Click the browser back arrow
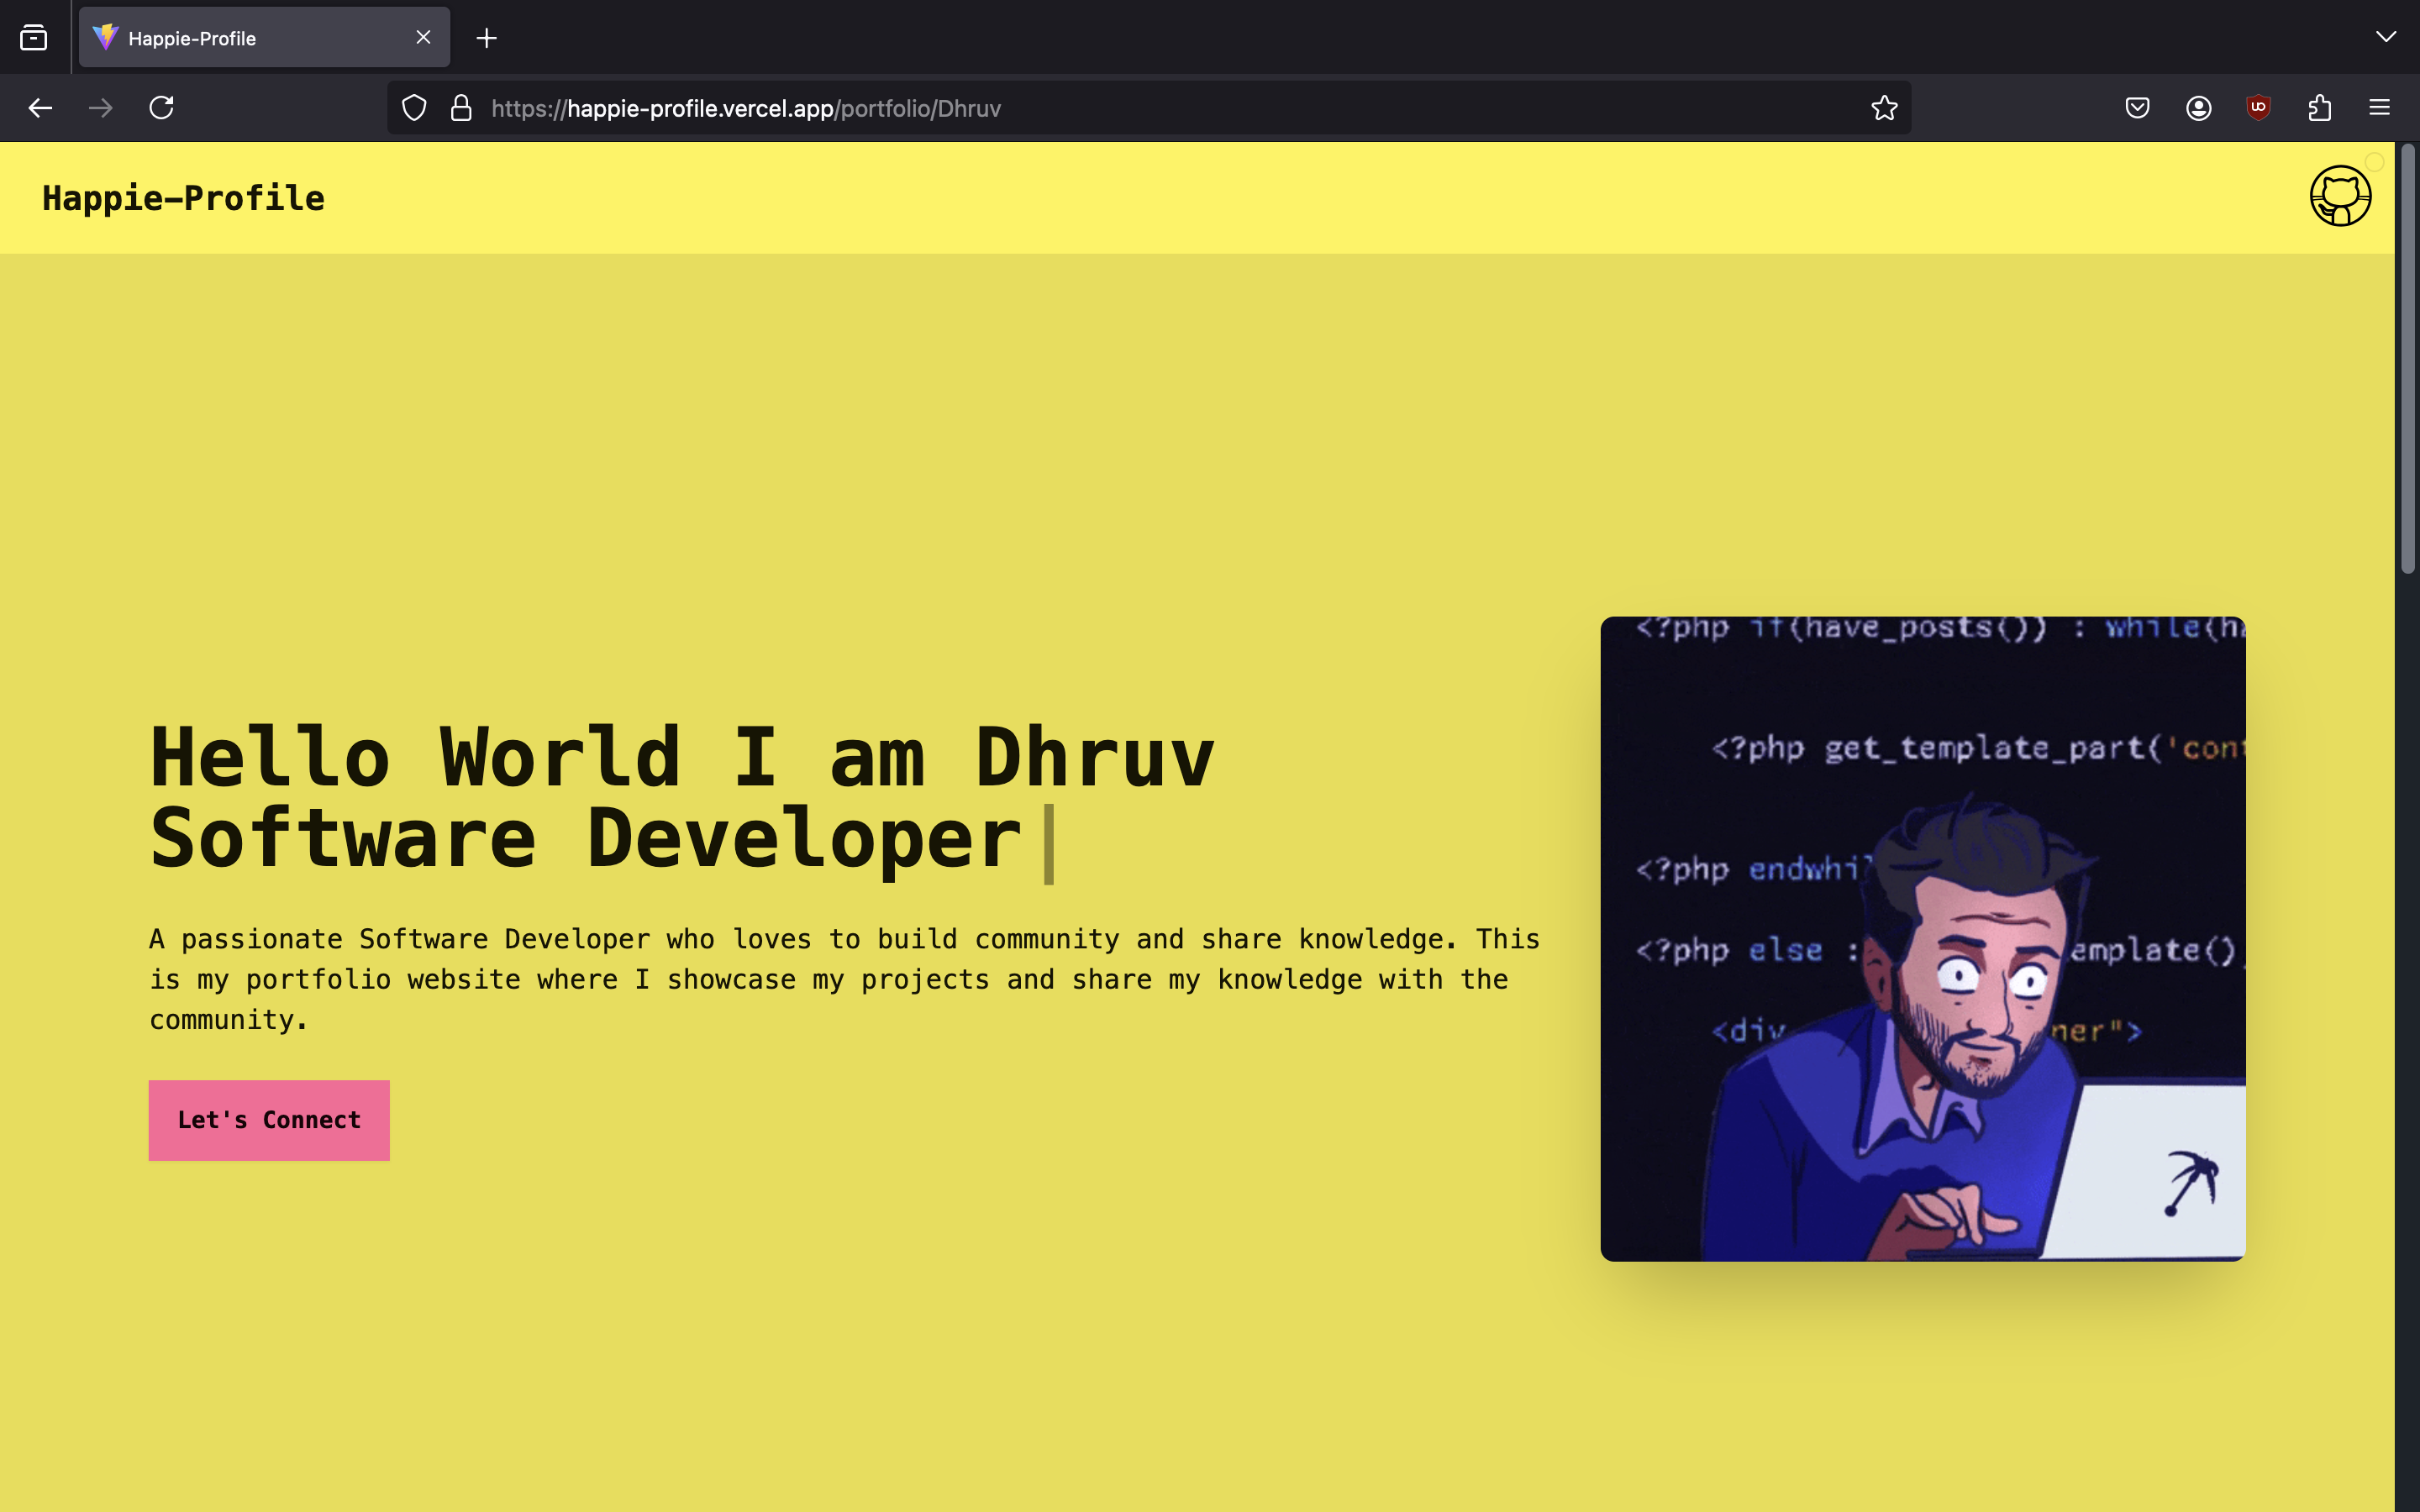The height and width of the screenshot is (1512, 2420). 40,108
